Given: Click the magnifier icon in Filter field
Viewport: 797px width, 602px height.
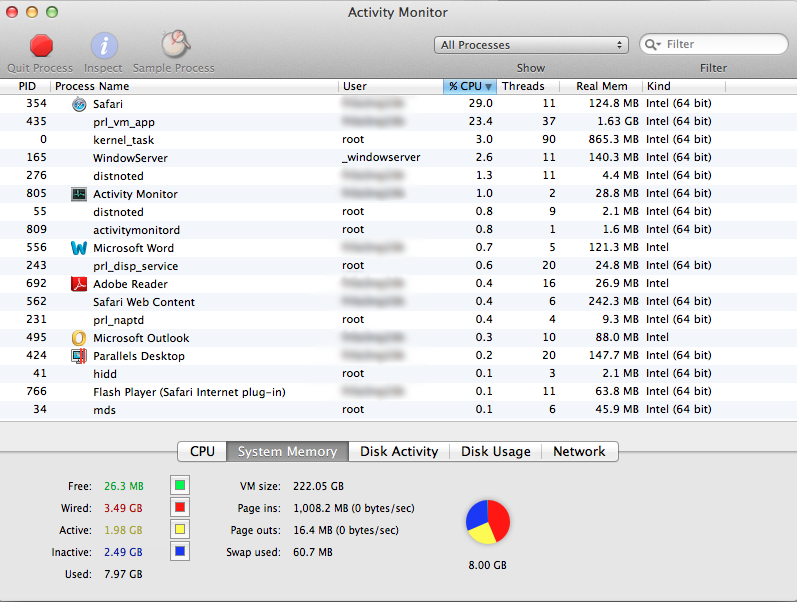Looking at the screenshot, I should coord(652,45).
